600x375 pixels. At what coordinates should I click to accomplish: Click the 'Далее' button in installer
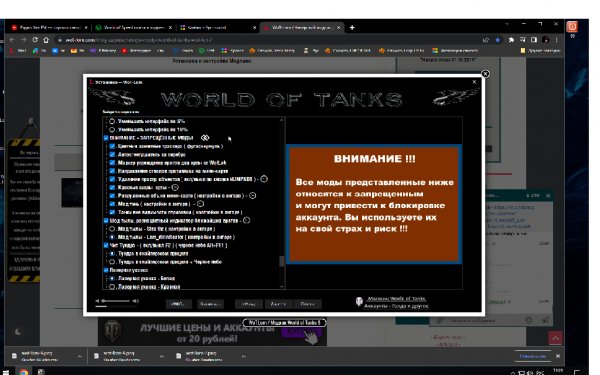[278, 304]
